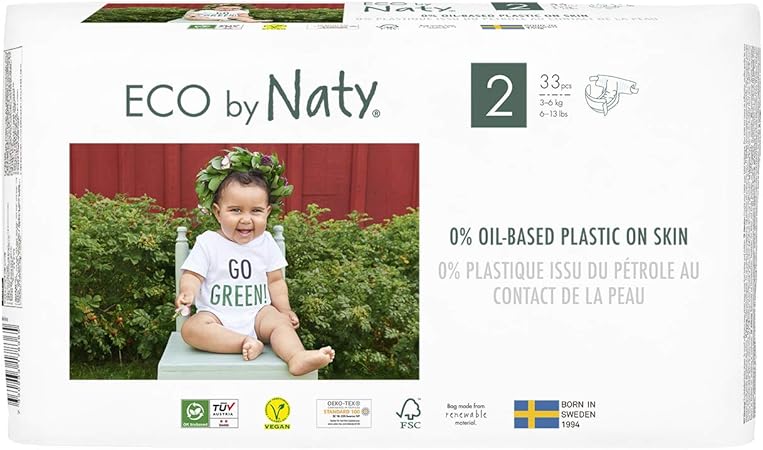Click the baby photo on the package
The height and width of the screenshot is (450, 763).
point(244,262)
